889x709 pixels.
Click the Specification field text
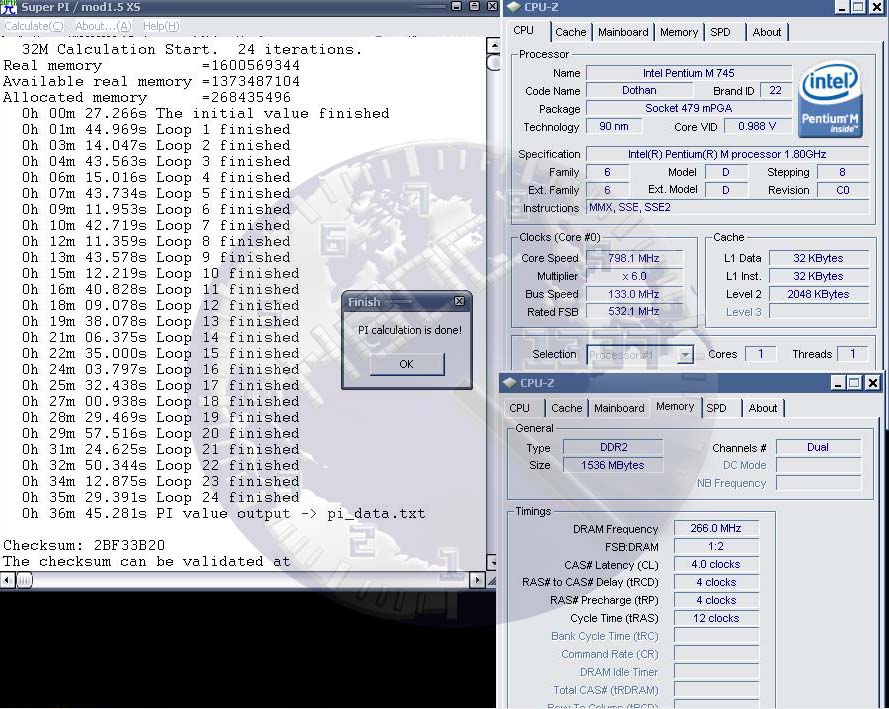coord(727,154)
